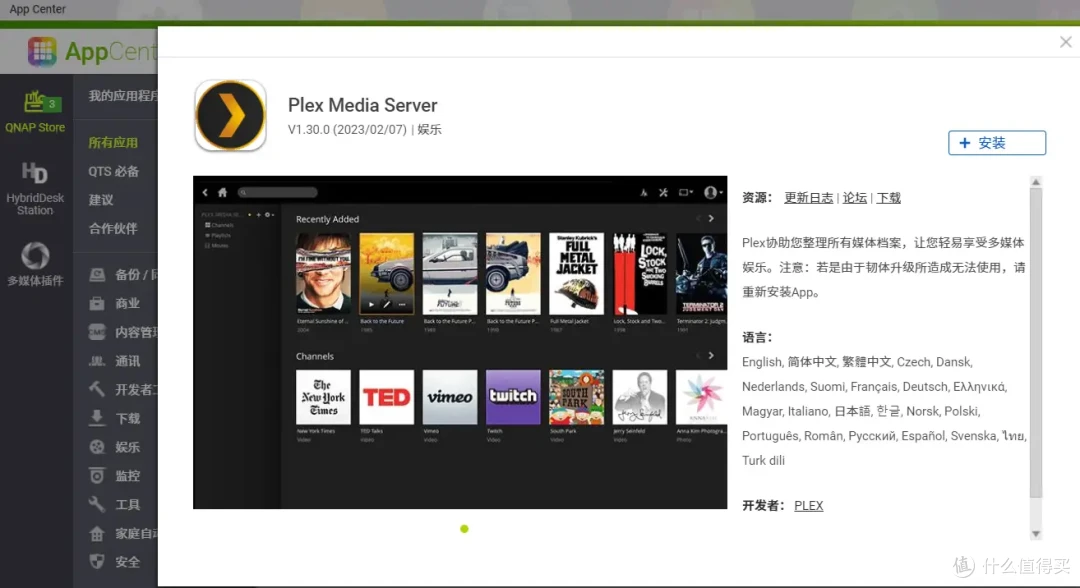Open the QNAP Store icon

tap(35, 112)
